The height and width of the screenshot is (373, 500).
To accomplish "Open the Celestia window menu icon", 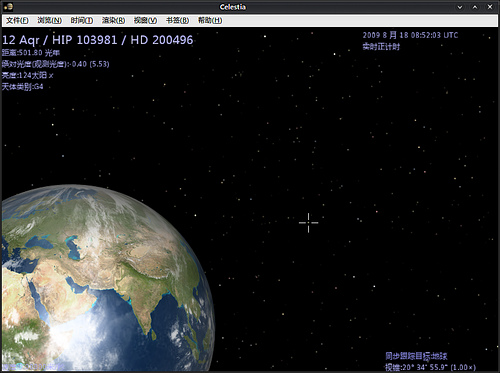I will (8, 7).
